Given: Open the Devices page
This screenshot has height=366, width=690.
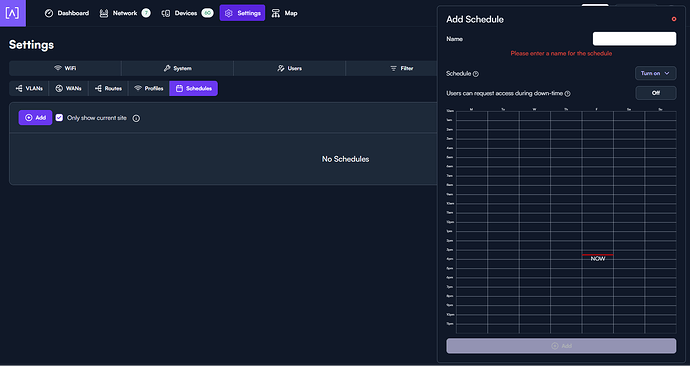Looking at the screenshot, I should click(x=187, y=13).
